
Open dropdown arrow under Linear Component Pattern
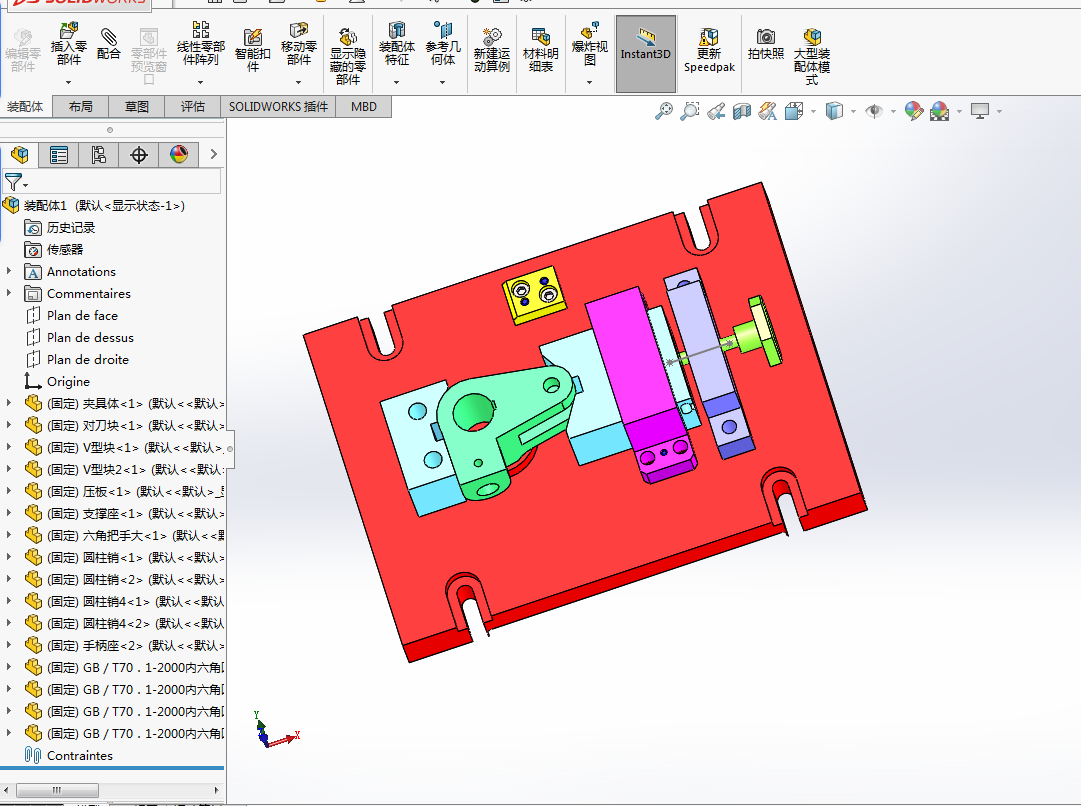pos(201,82)
